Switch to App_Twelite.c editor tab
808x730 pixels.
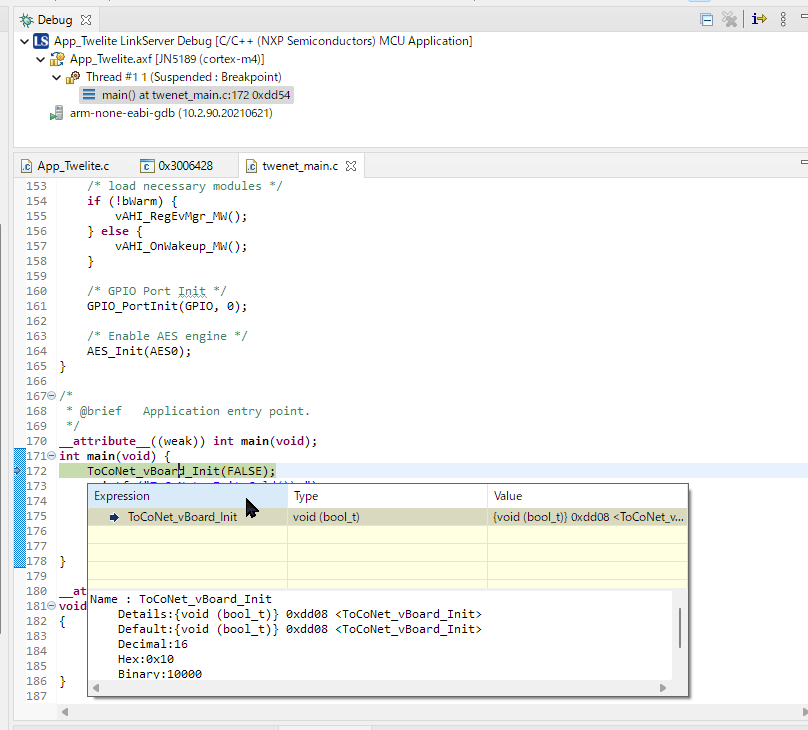click(x=65, y=166)
